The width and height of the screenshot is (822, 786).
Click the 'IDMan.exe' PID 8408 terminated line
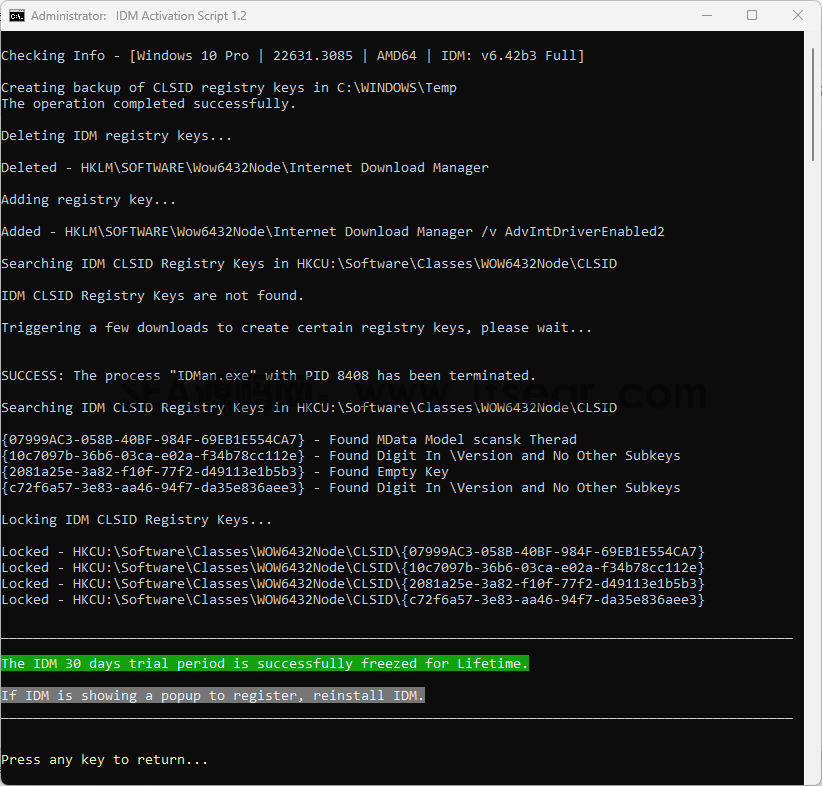pos(268,376)
